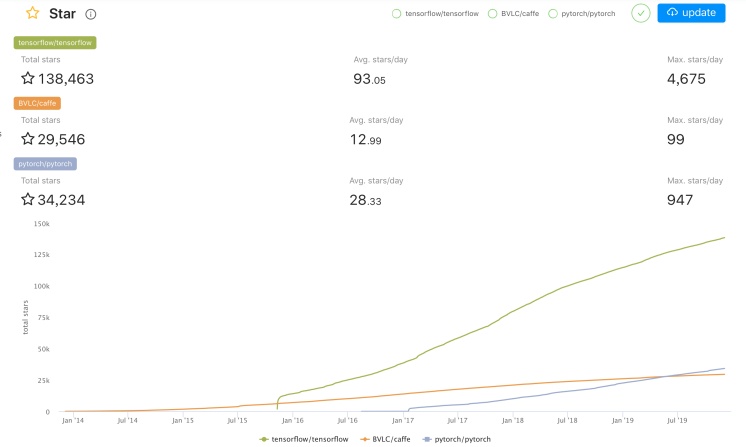Image resolution: width=746 pixels, height=447 pixels.
Task: Click the 4,675 max stars/day value
Action: [x=686, y=78]
